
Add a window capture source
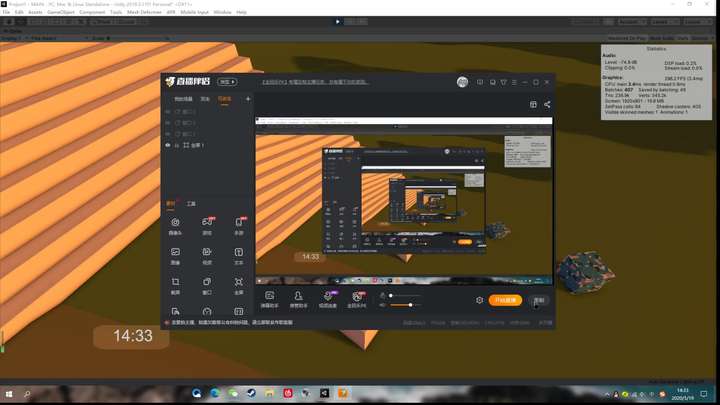207,286
